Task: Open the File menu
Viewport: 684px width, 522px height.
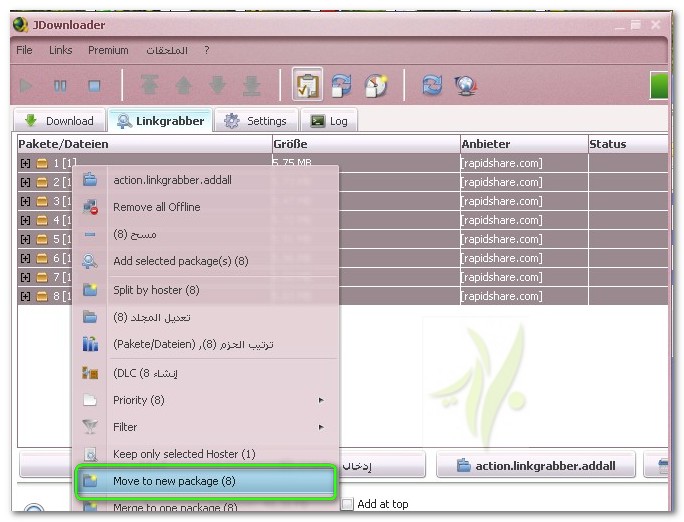Action: tap(24, 50)
